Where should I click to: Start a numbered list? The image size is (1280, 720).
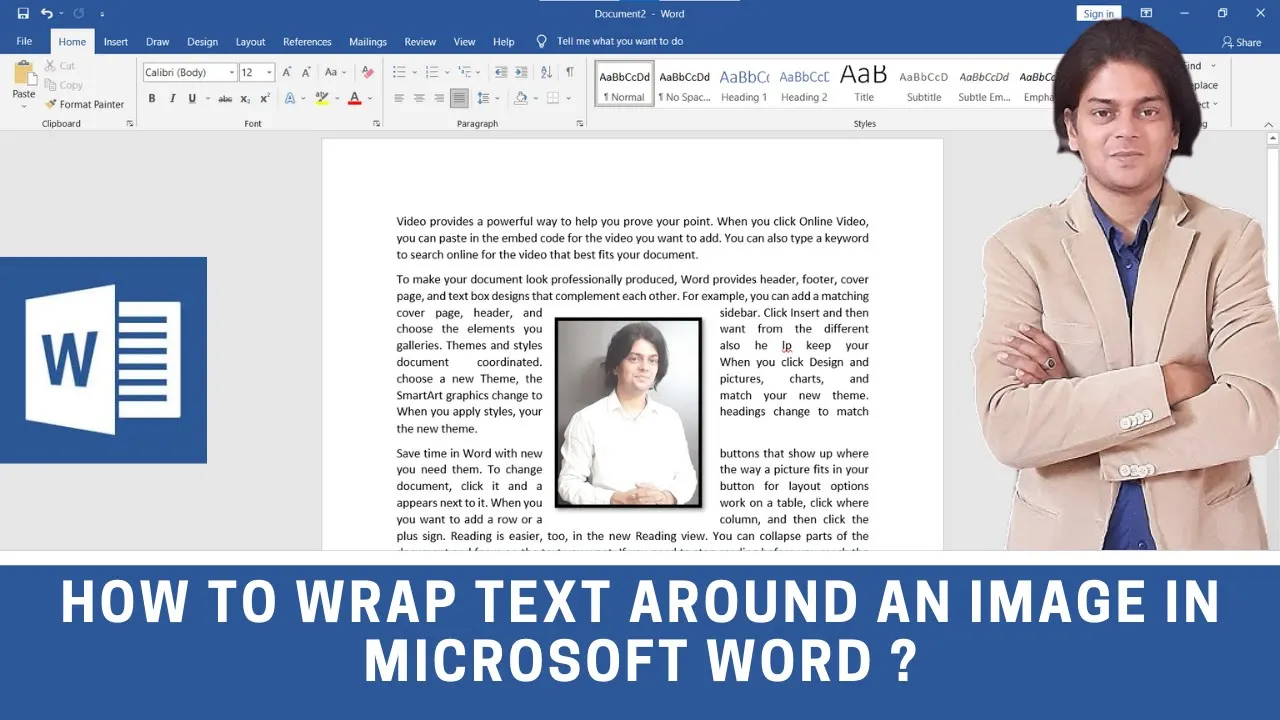pos(432,72)
